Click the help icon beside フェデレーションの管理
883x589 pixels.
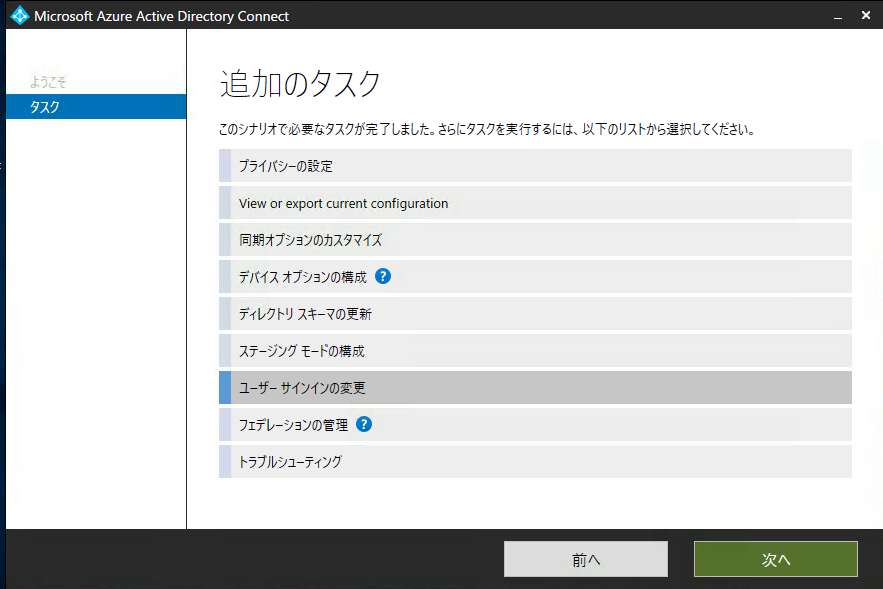364,424
